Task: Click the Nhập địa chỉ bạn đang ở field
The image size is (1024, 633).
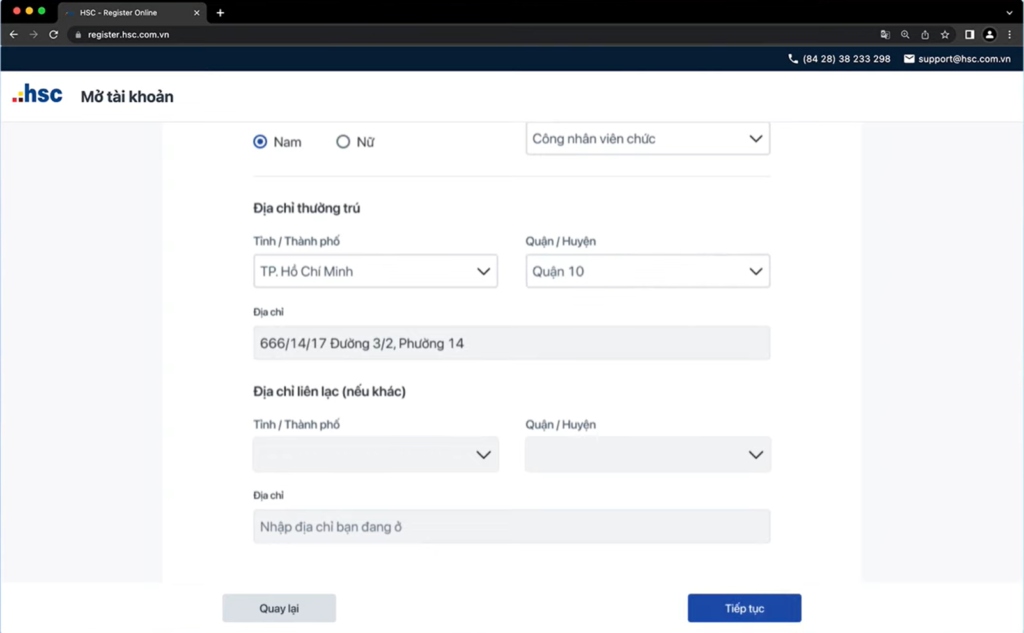Action: click(512, 527)
